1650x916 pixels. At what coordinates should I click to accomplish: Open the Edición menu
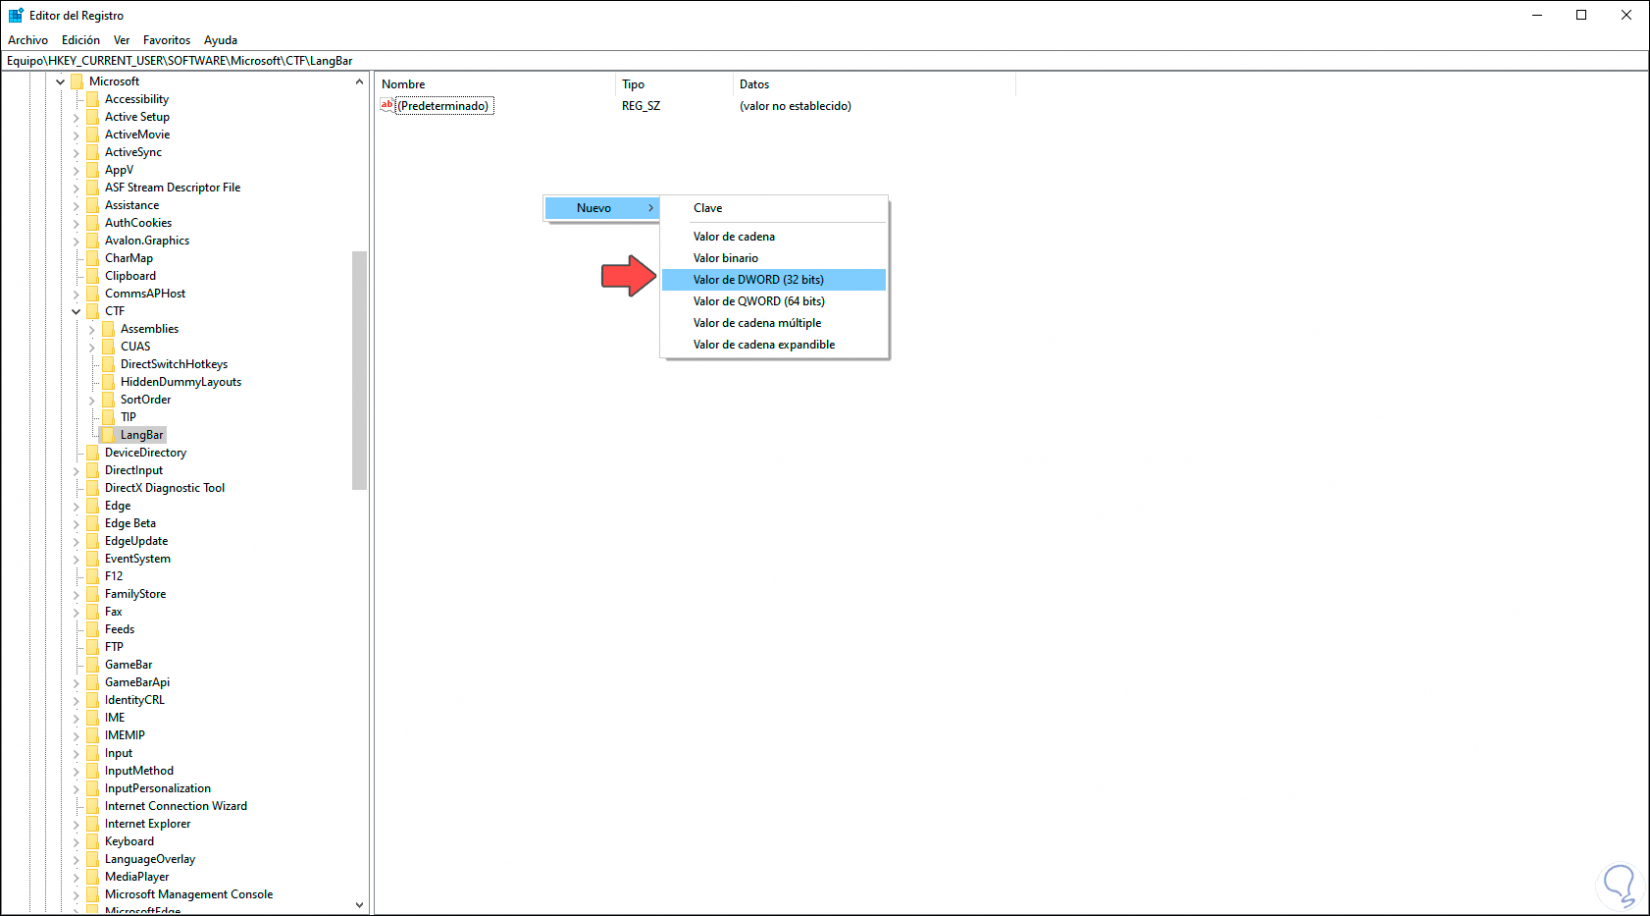pyautogui.click(x=81, y=40)
